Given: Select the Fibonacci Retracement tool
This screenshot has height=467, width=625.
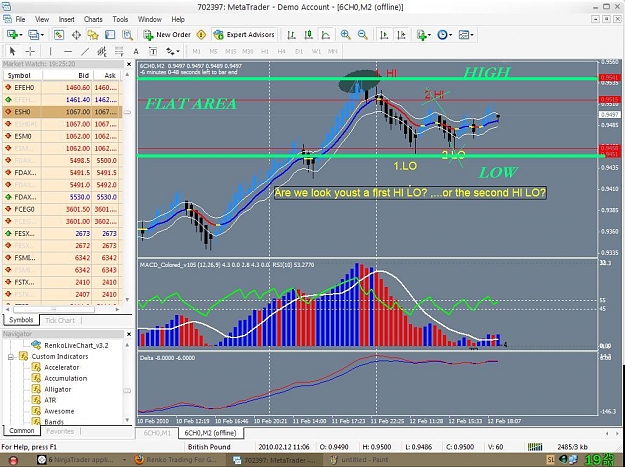Looking at the screenshot, I should pyautogui.click(x=119, y=51).
